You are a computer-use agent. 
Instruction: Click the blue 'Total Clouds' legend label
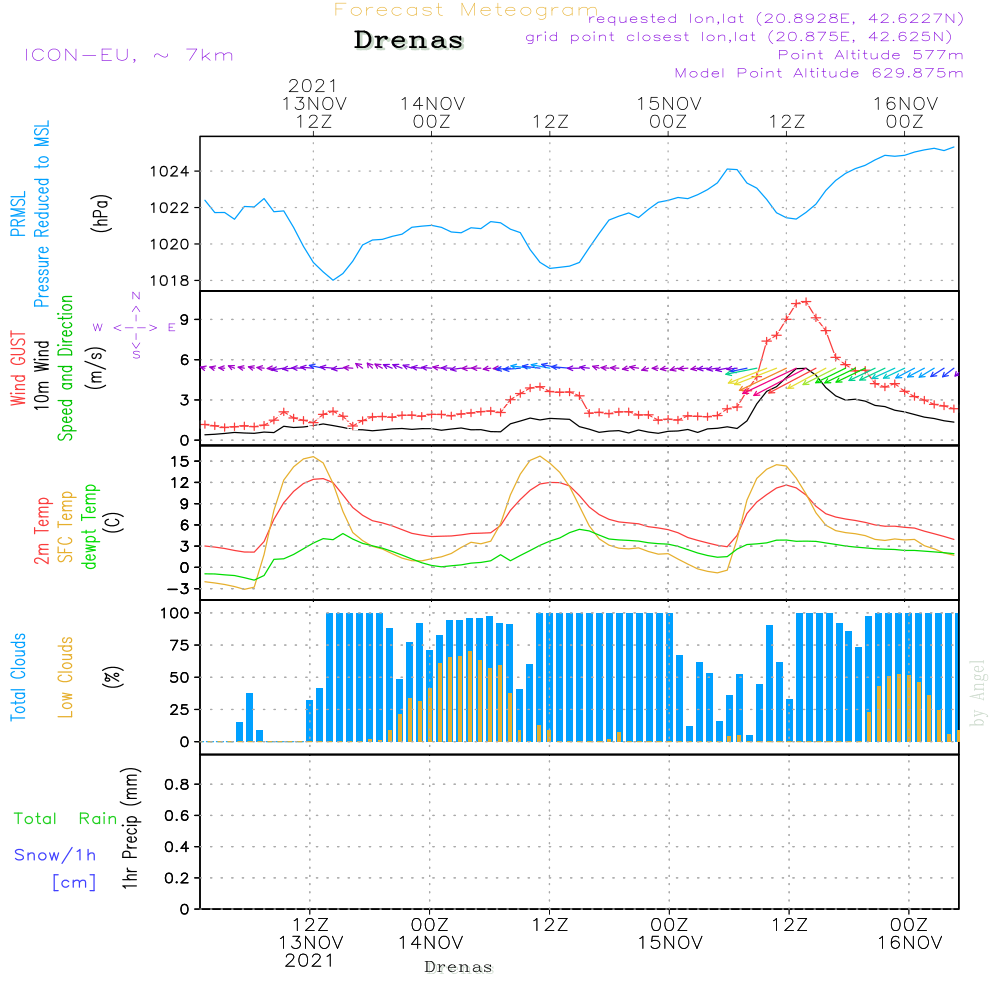point(18,677)
